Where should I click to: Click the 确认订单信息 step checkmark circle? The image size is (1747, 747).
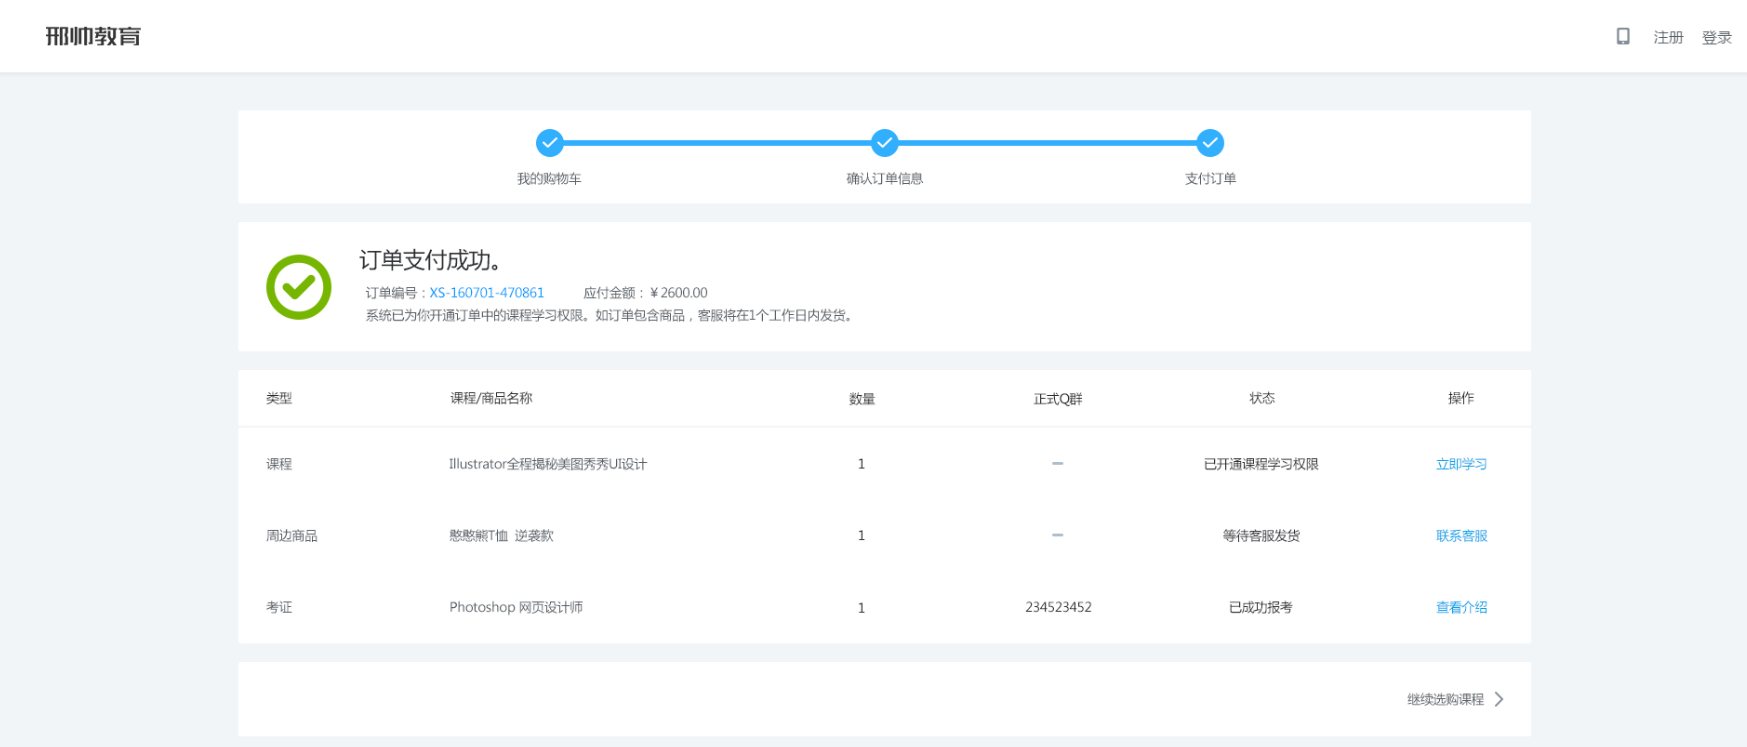click(884, 143)
